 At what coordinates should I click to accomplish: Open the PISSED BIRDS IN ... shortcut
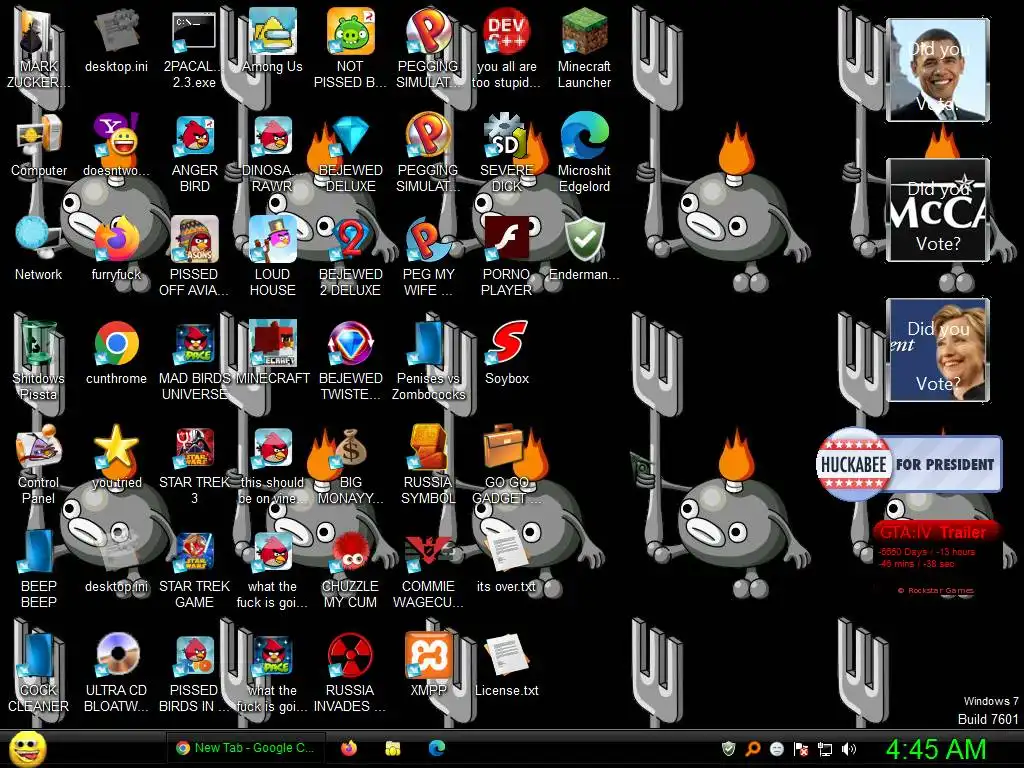(194, 673)
